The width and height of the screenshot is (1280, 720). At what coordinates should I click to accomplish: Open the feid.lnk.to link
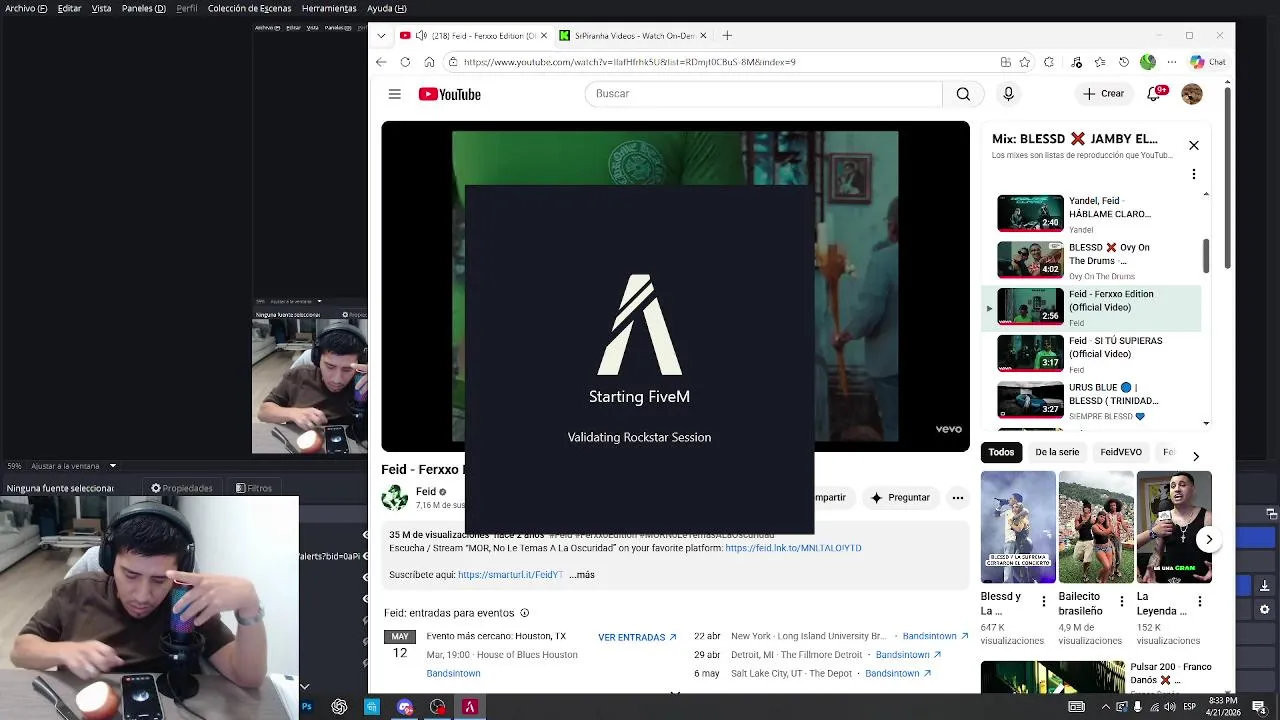pyautogui.click(x=793, y=548)
